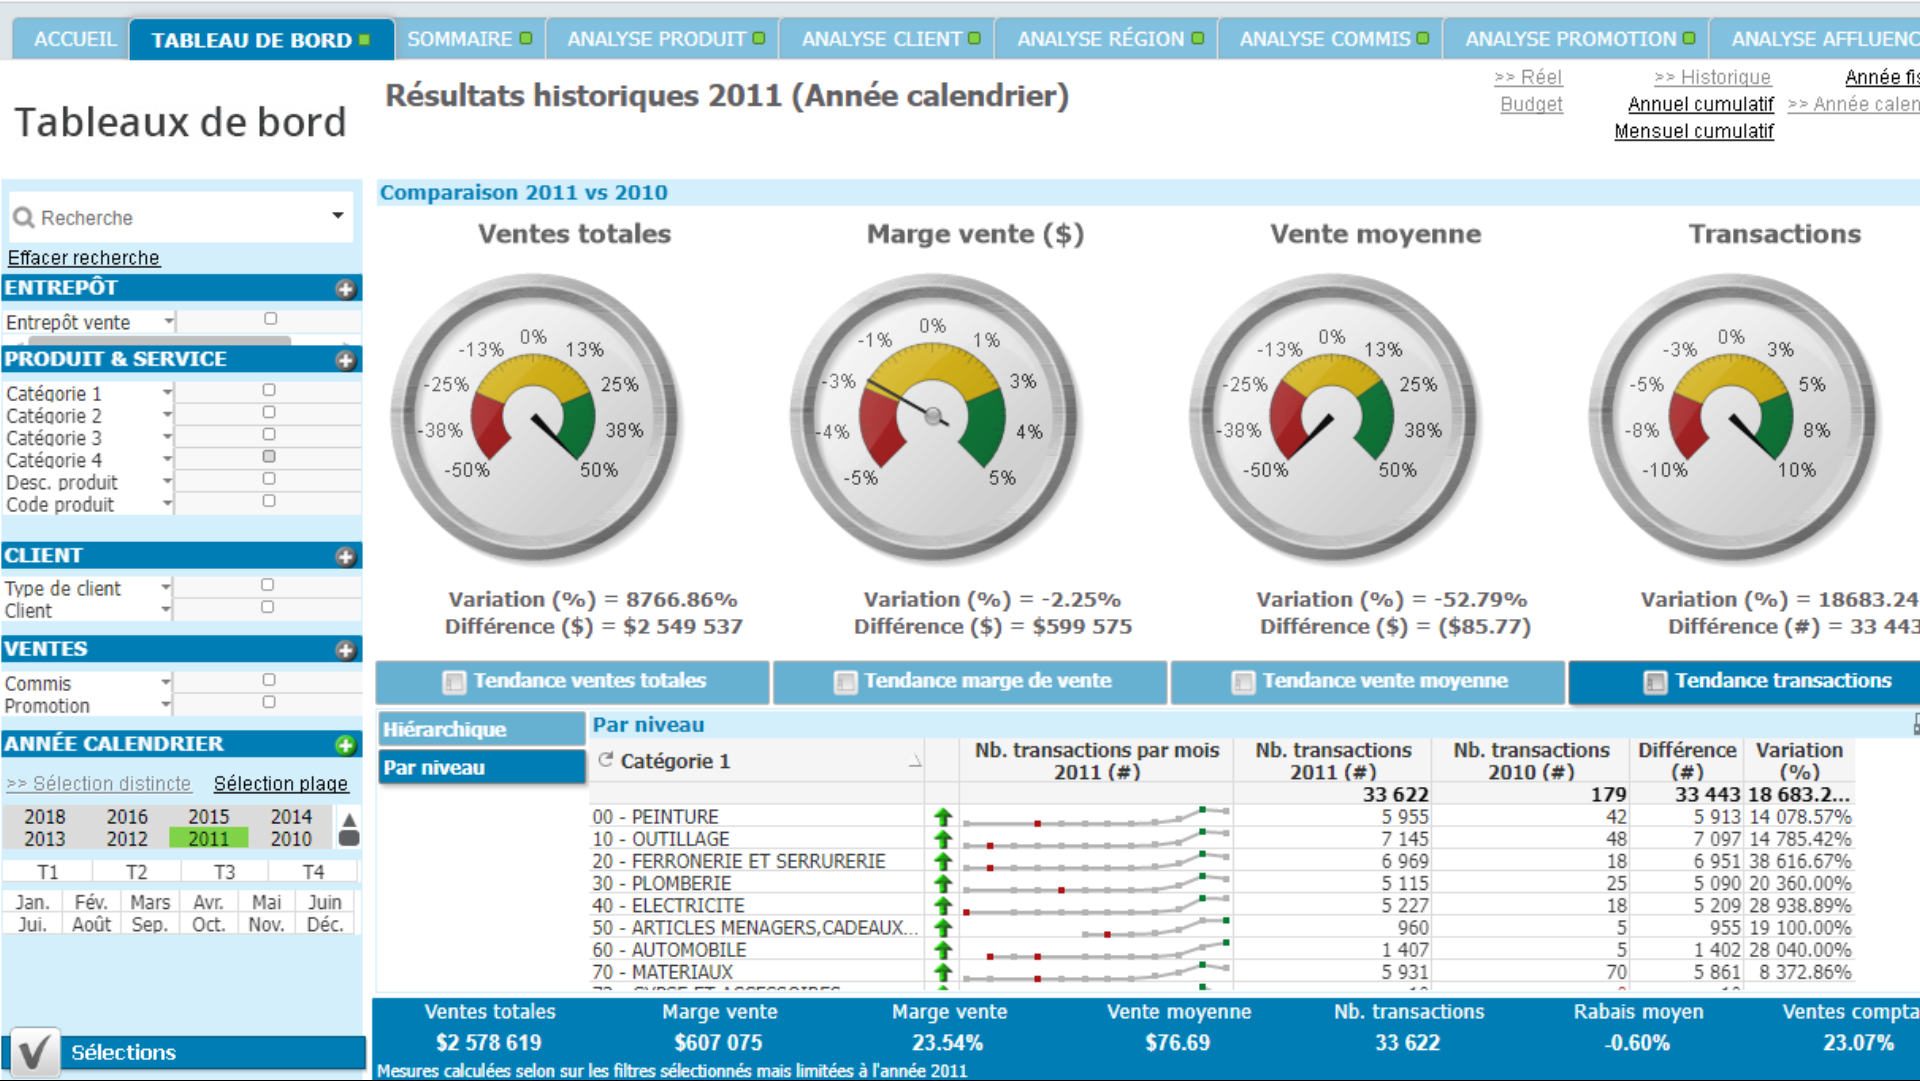Click the chart icon on Tendance transactions
The image size is (1920, 1081).
pos(1655,682)
